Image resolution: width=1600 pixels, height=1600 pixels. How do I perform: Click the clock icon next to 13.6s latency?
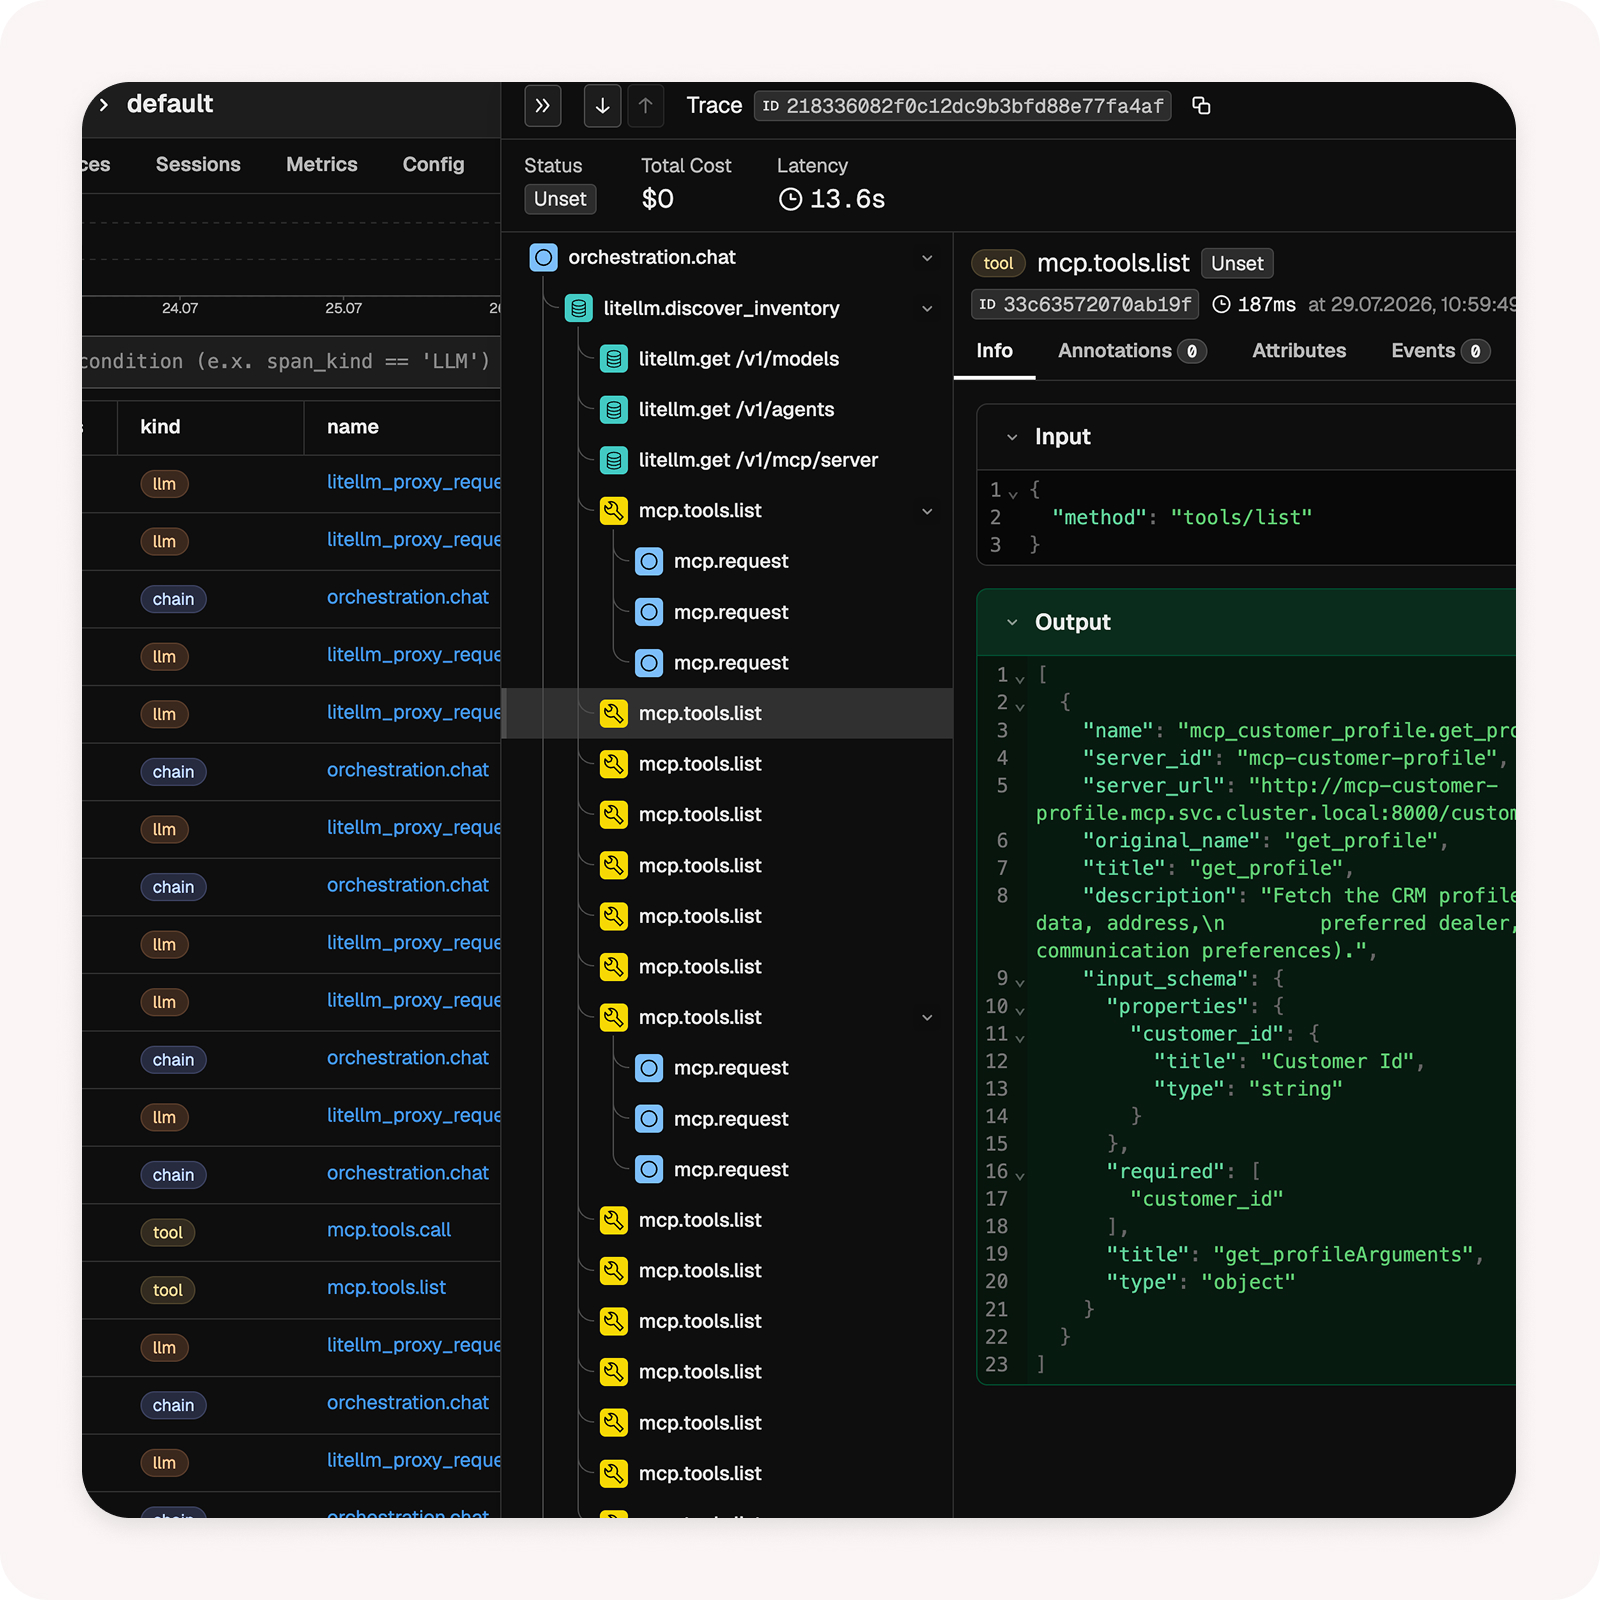[x=790, y=199]
